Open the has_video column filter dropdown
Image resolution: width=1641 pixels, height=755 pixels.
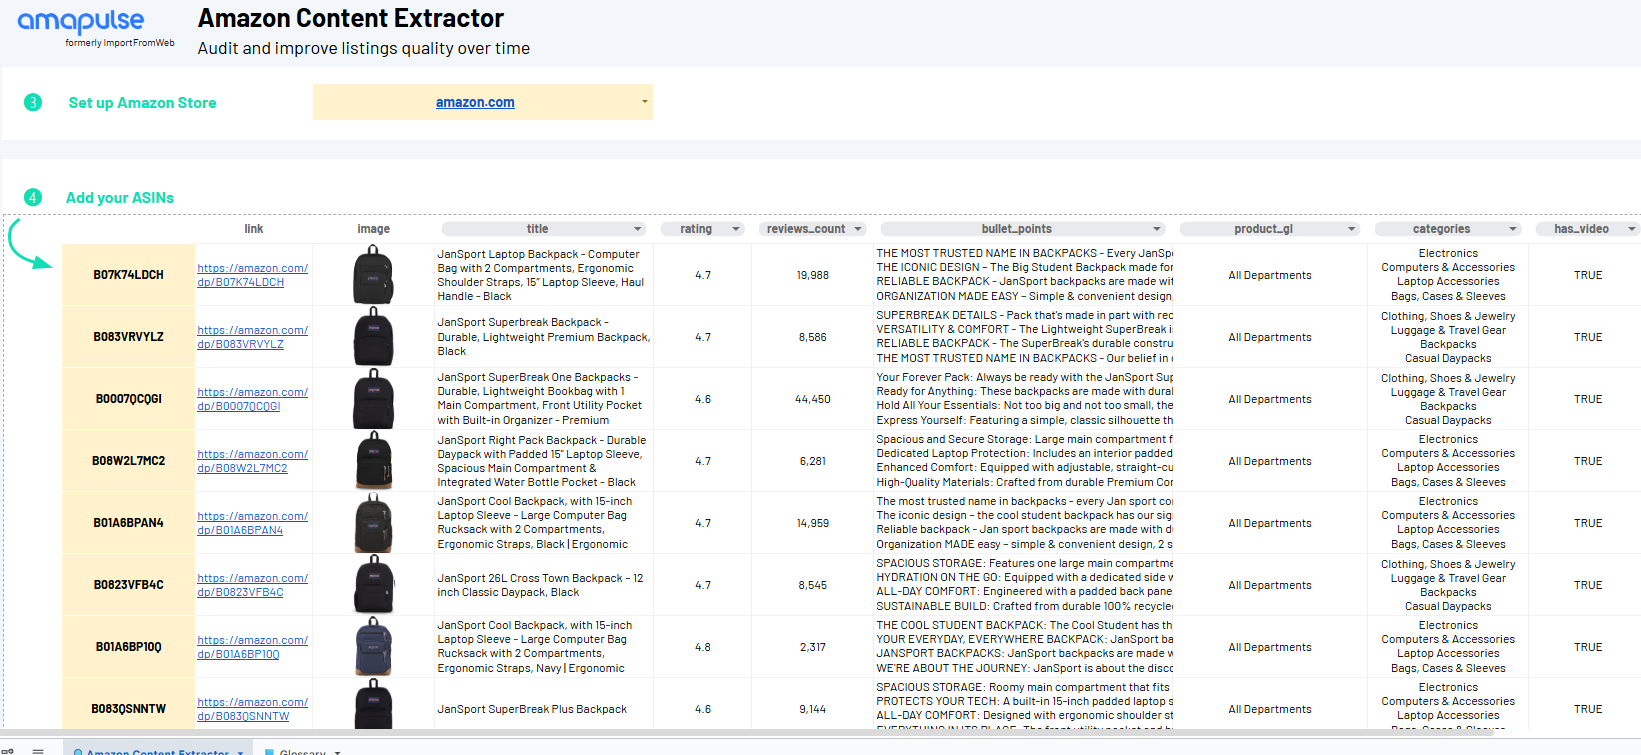click(1632, 229)
